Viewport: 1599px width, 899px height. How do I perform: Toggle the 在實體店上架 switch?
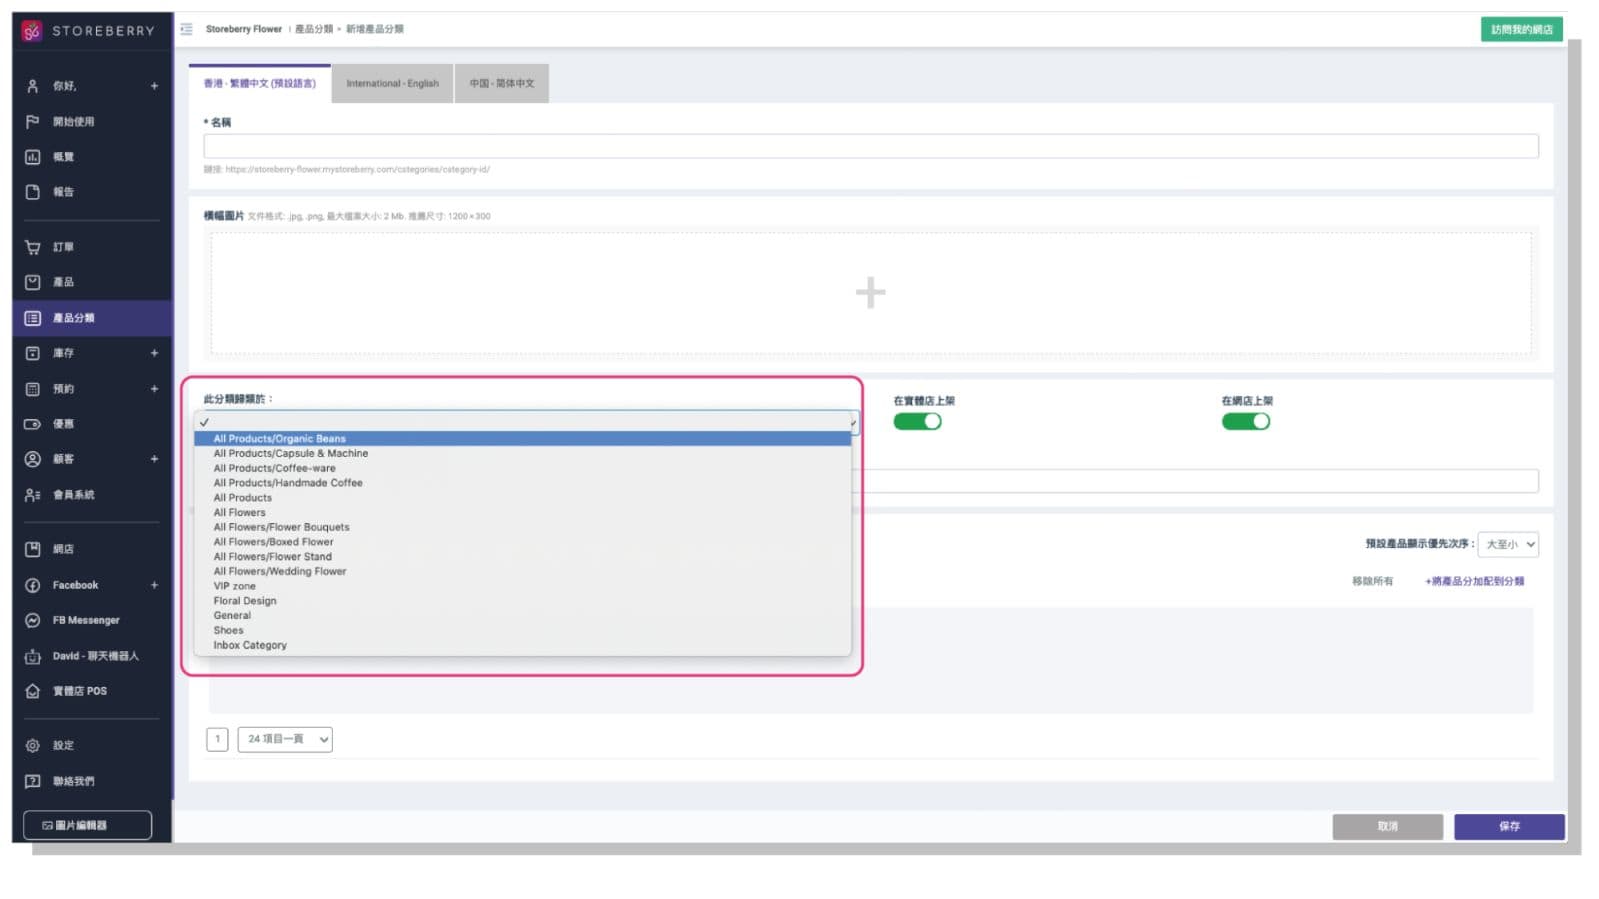tap(917, 421)
